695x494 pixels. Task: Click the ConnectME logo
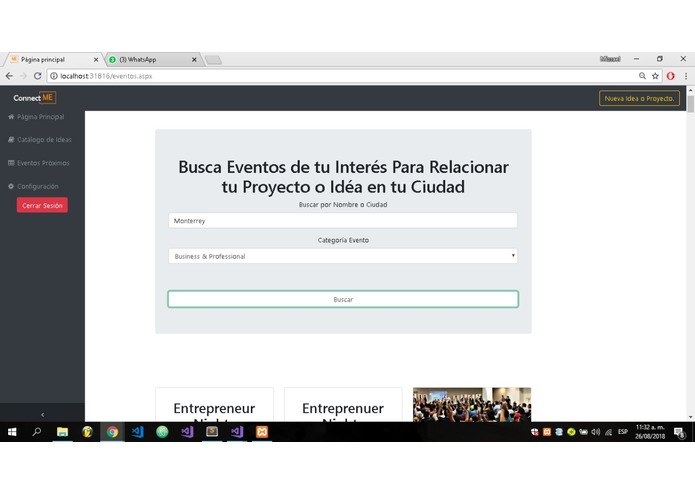tap(34, 98)
